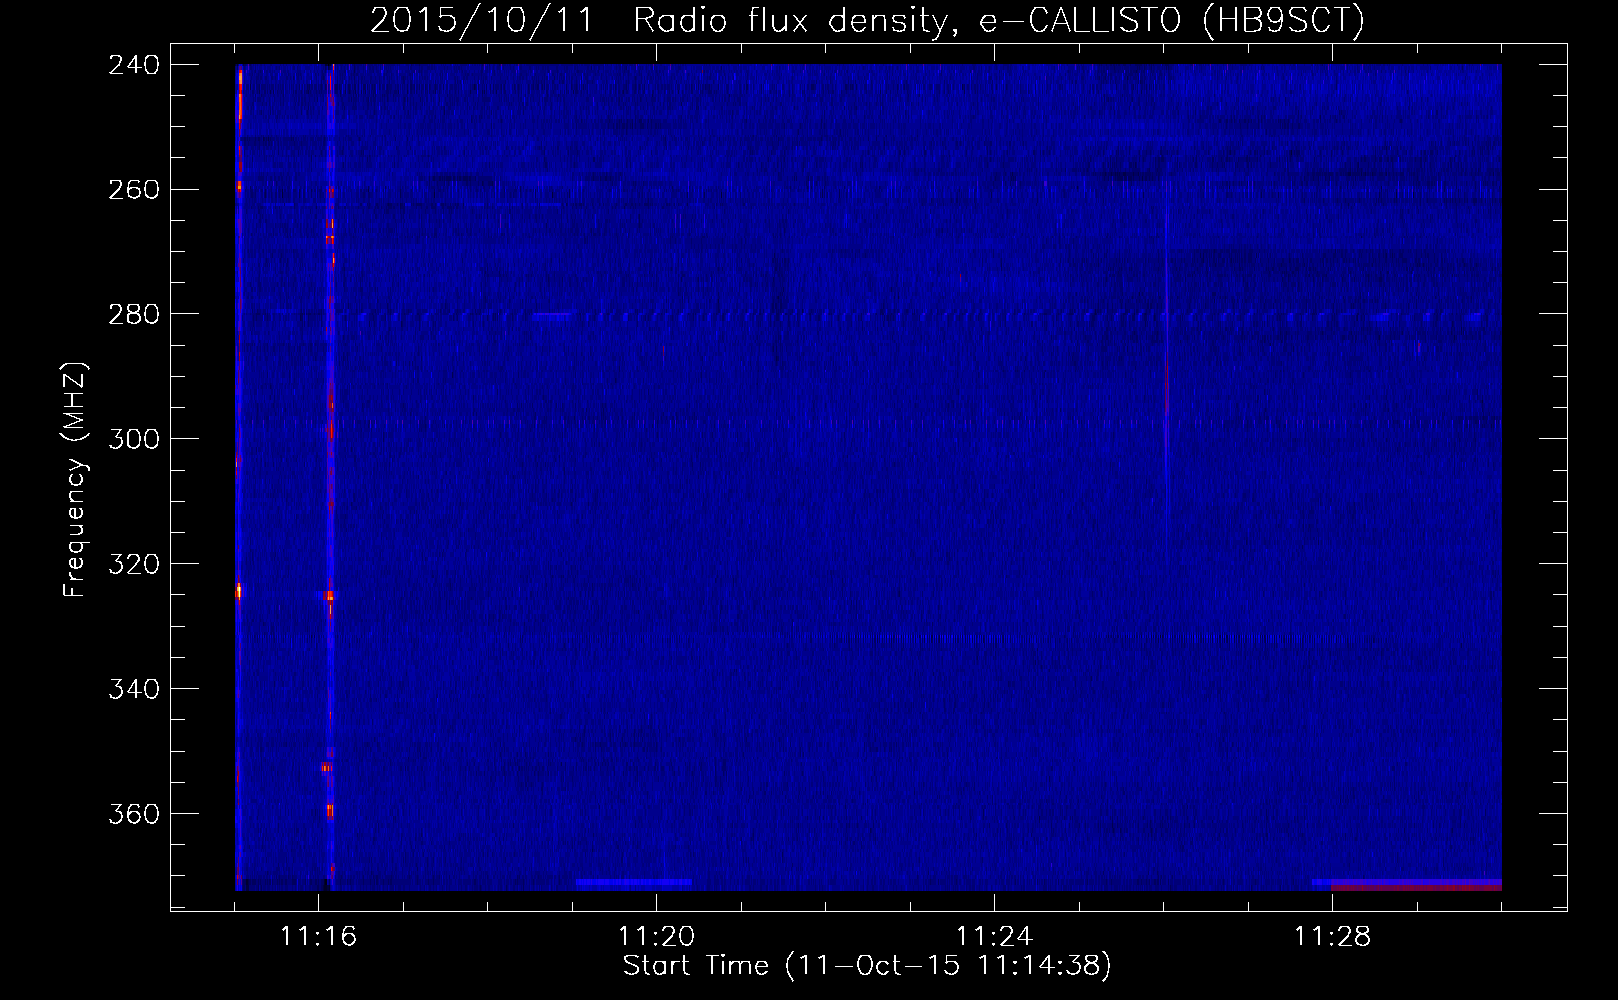Click the 240 frequency tick label
Image resolution: width=1618 pixels, height=1000 pixels.
[x=134, y=65]
